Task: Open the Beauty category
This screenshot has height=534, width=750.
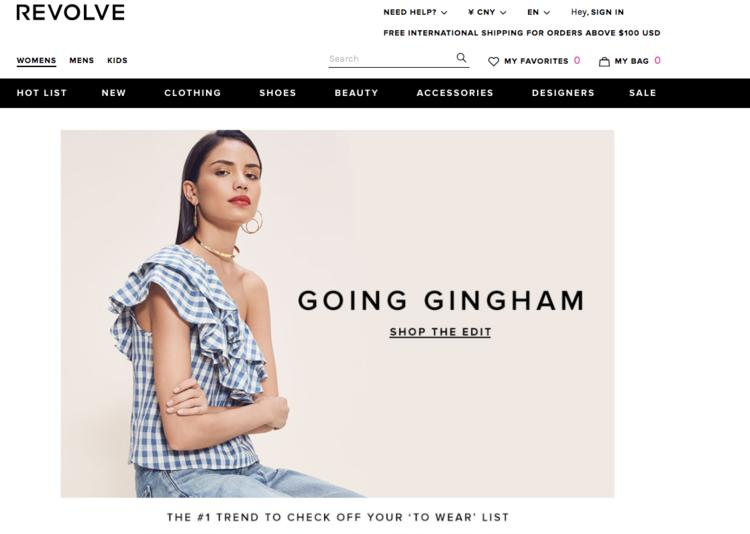Action: pos(356,93)
